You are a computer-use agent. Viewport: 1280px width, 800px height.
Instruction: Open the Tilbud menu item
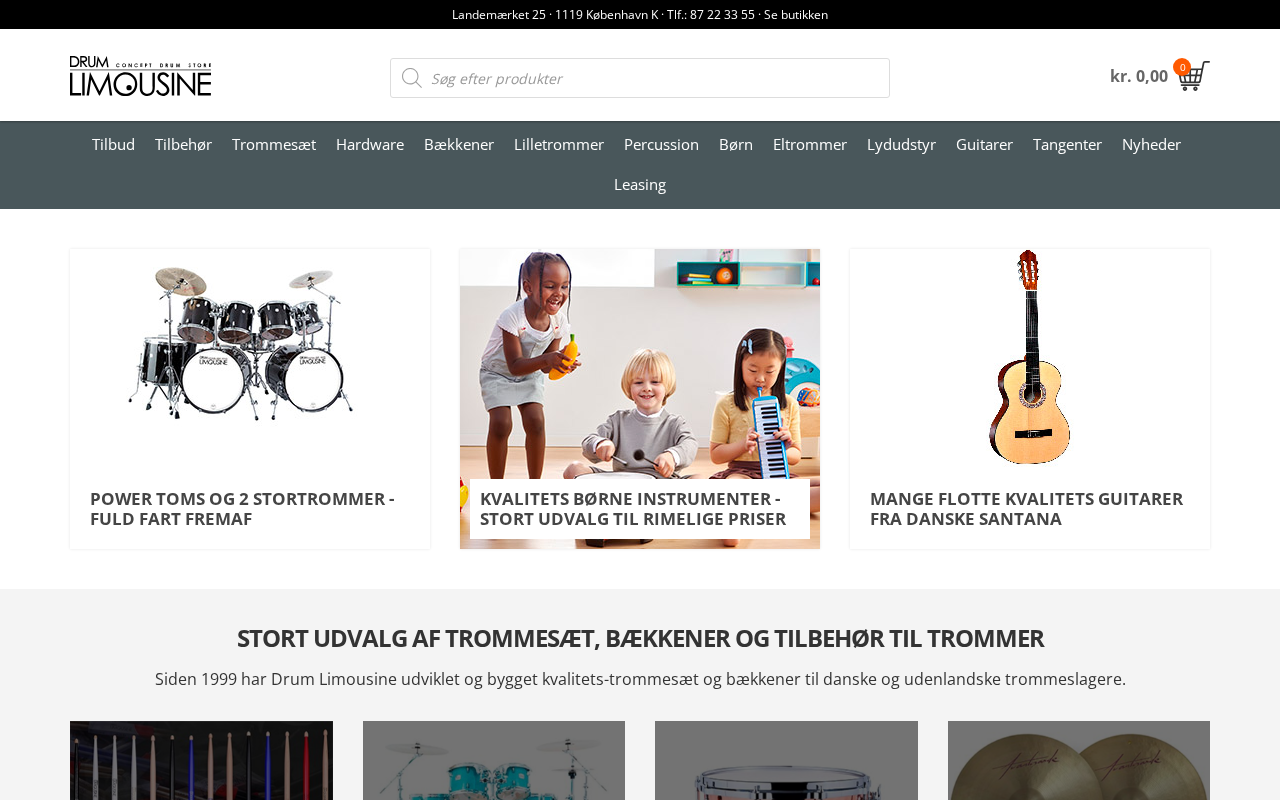[x=113, y=144]
